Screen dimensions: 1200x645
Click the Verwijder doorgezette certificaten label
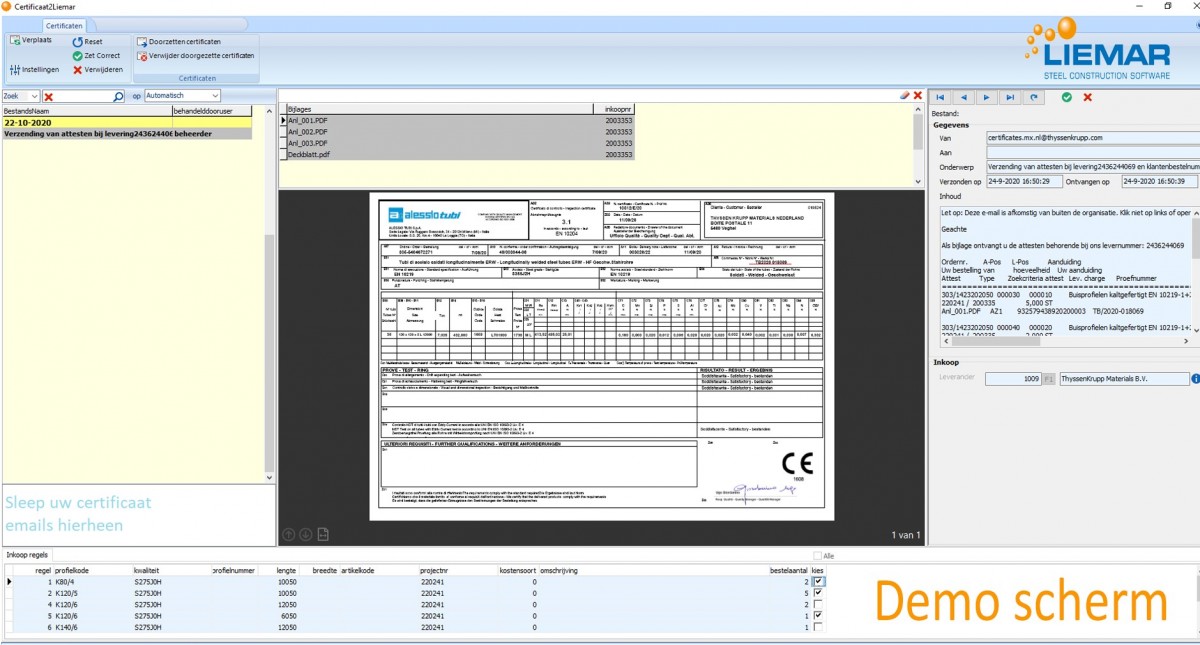[201, 56]
